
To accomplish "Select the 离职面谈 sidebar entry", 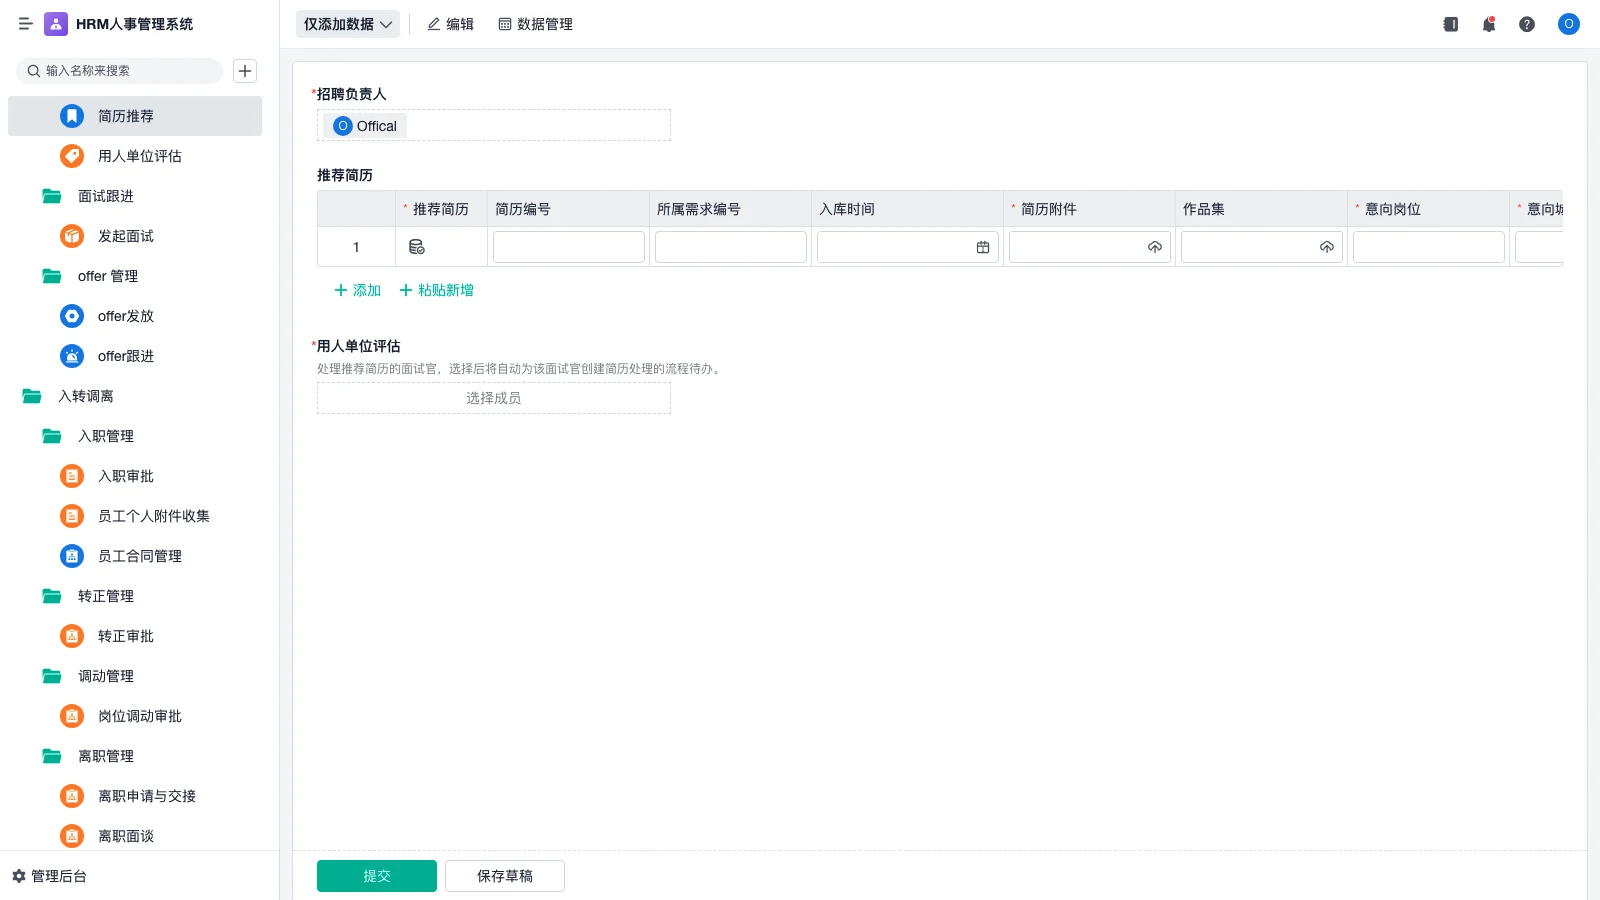I will coord(126,836).
